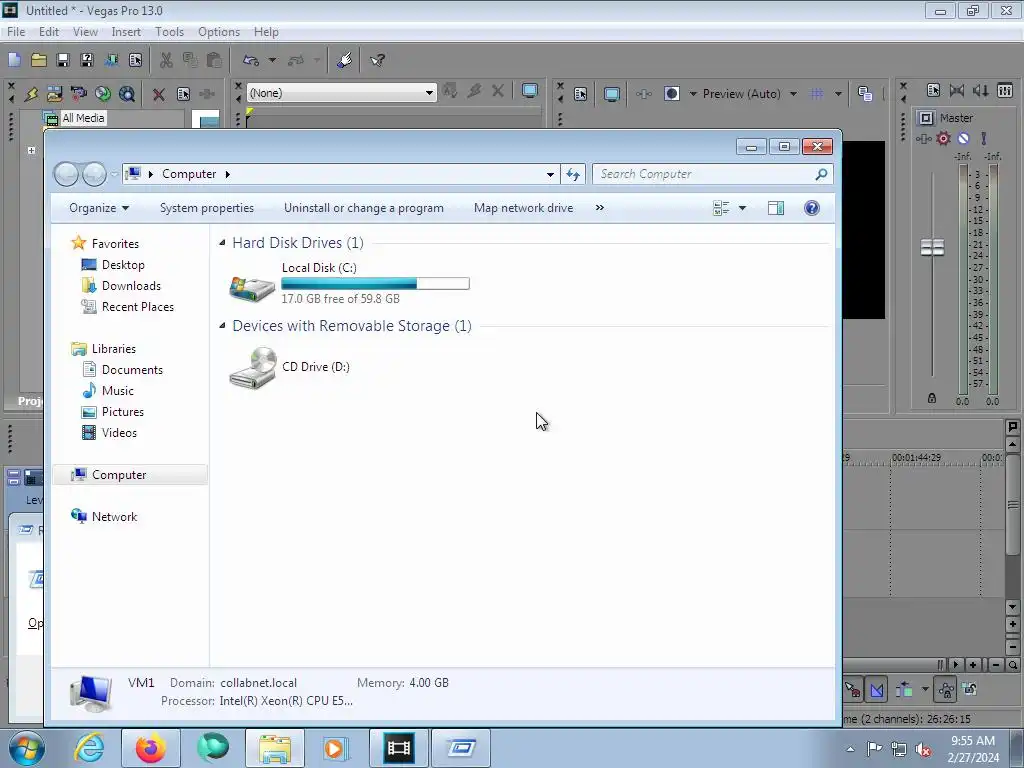Open the View menu
This screenshot has height=768, width=1024.
tap(85, 32)
